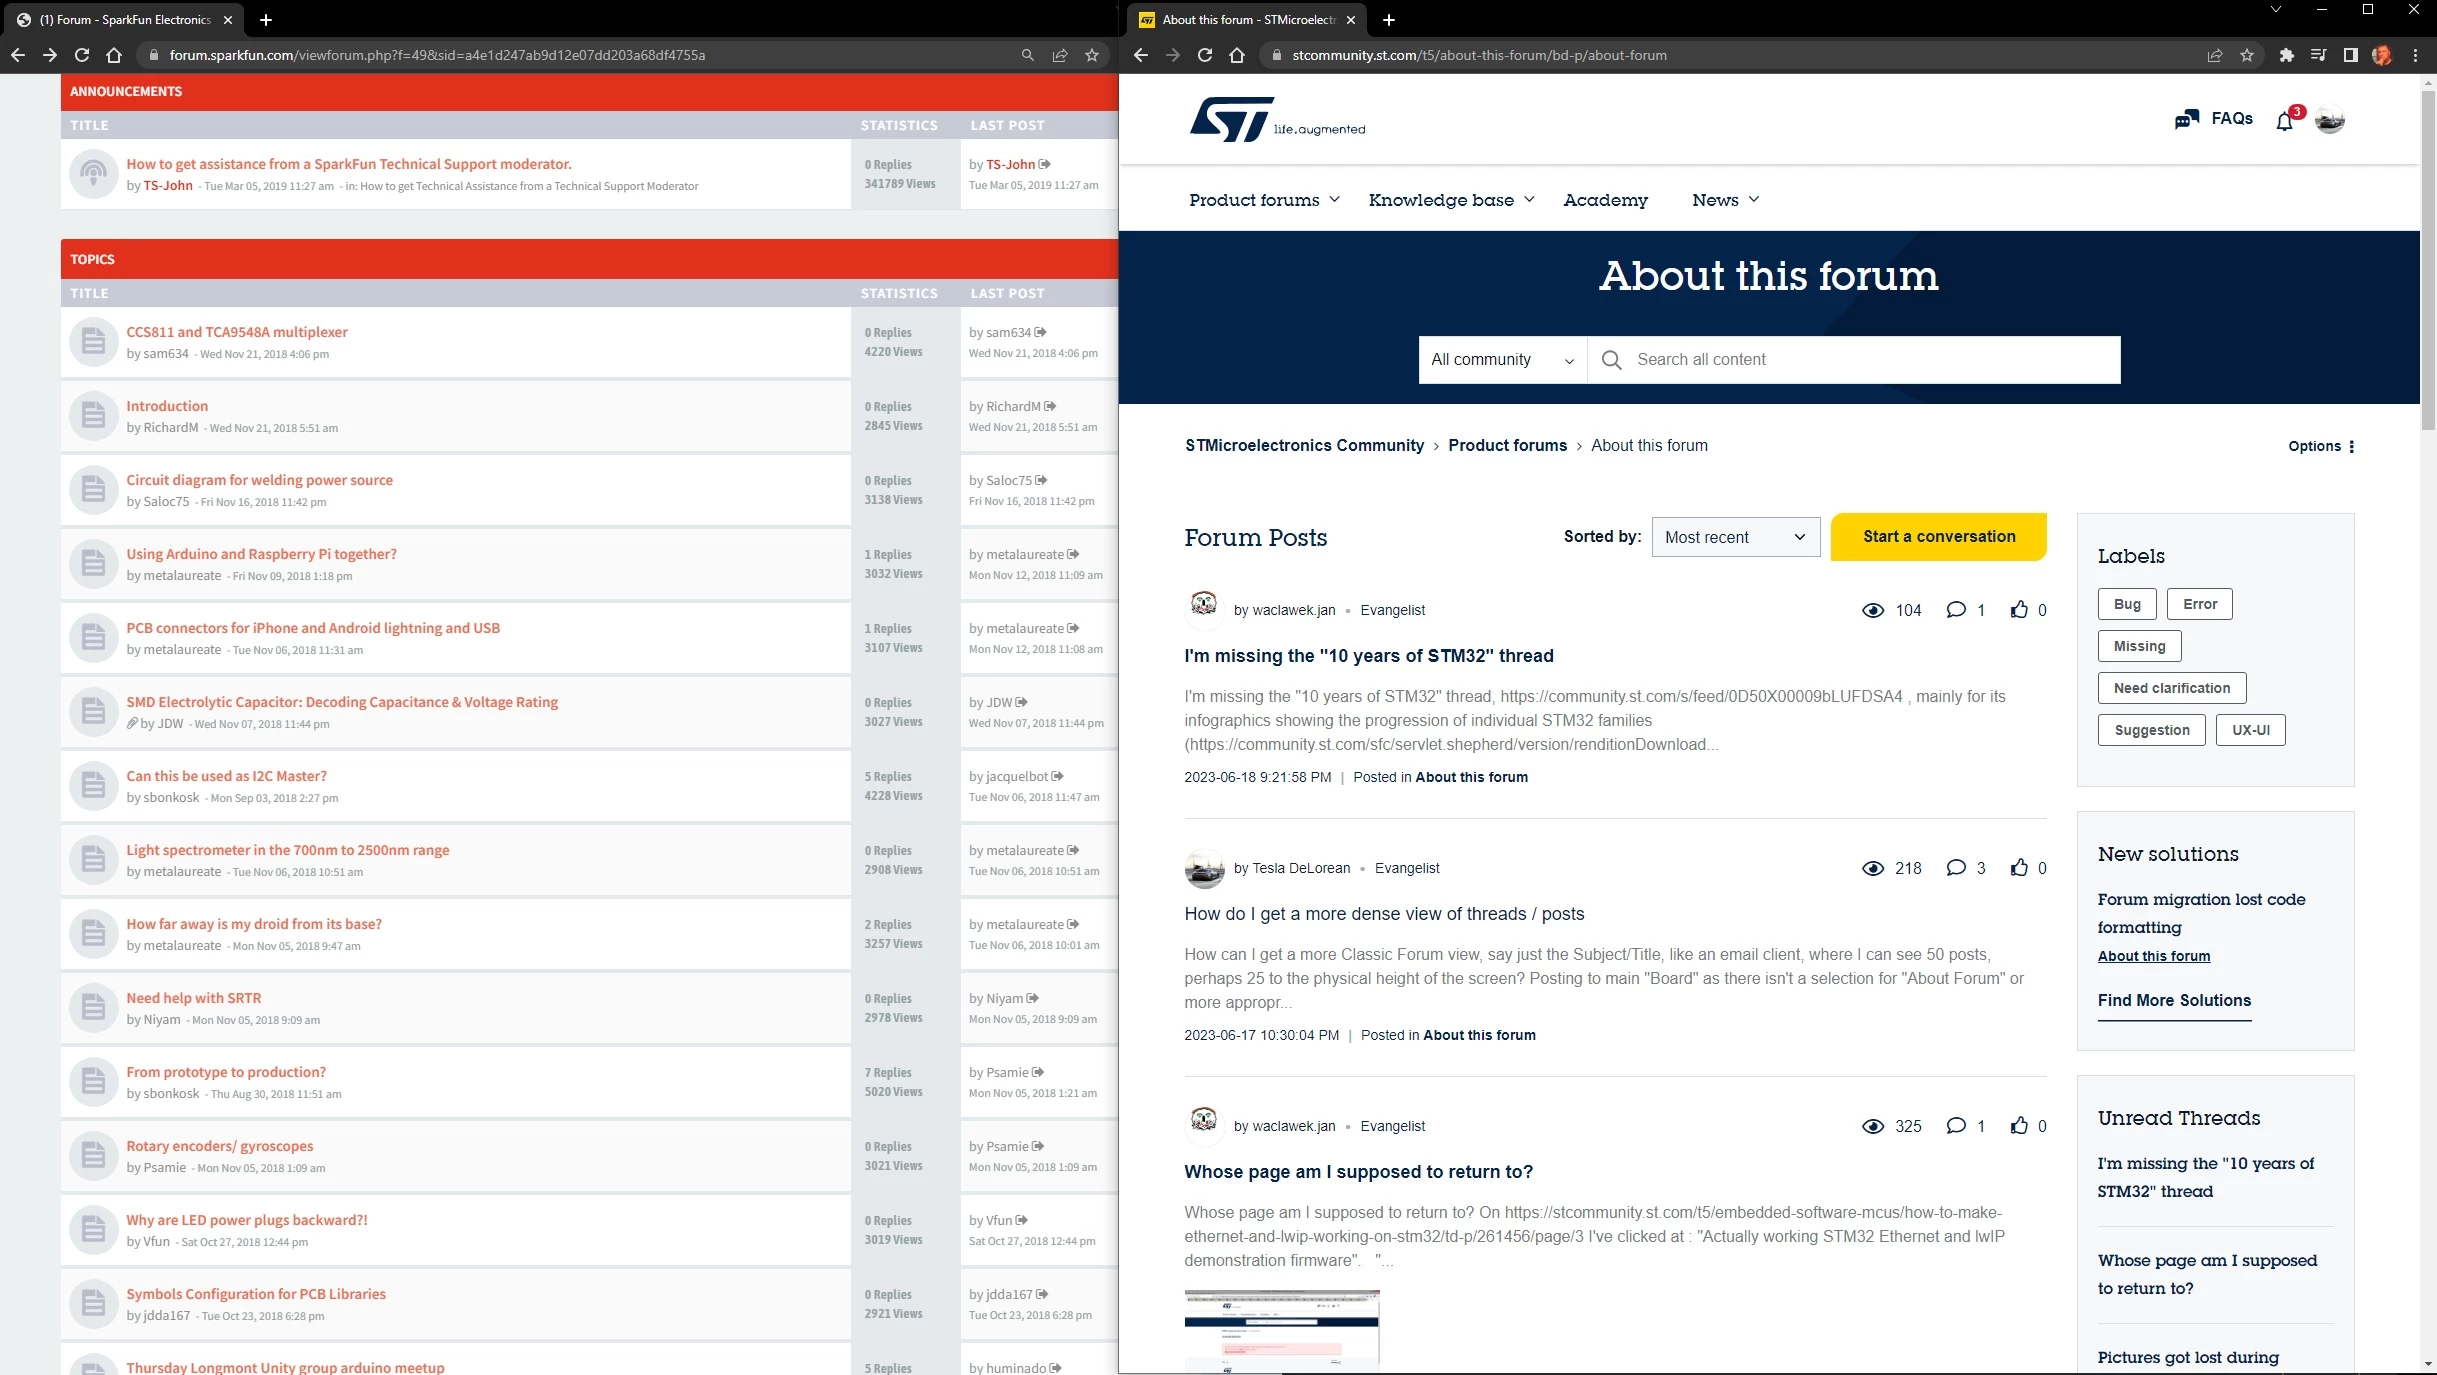Switch to About this forum browser tab

click(x=1248, y=19)
